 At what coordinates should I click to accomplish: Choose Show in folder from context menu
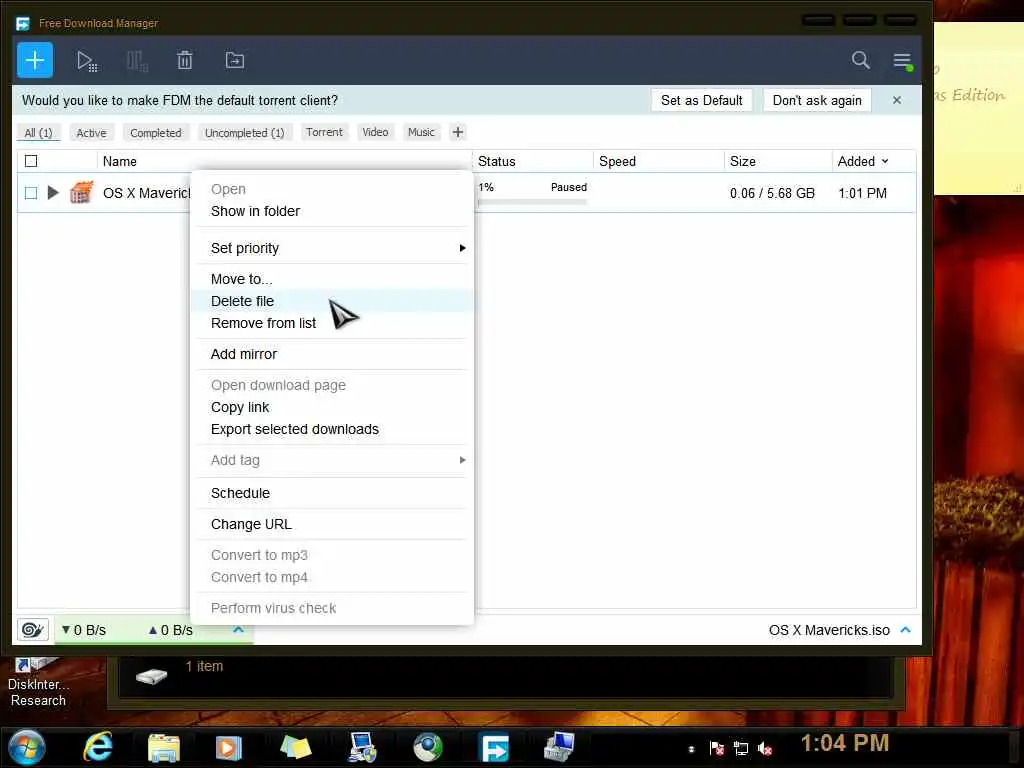coord(332,211)
